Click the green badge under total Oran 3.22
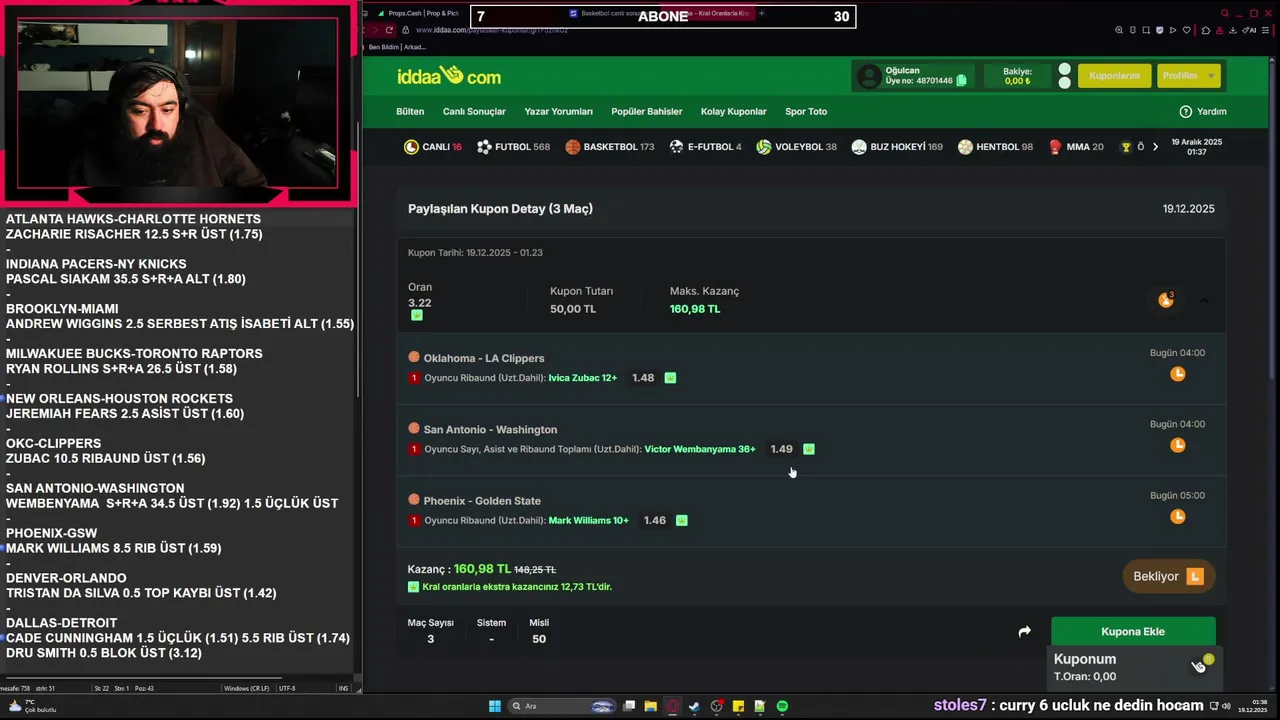The height and width of the screenshot is (720, 1280). (417, 315)
